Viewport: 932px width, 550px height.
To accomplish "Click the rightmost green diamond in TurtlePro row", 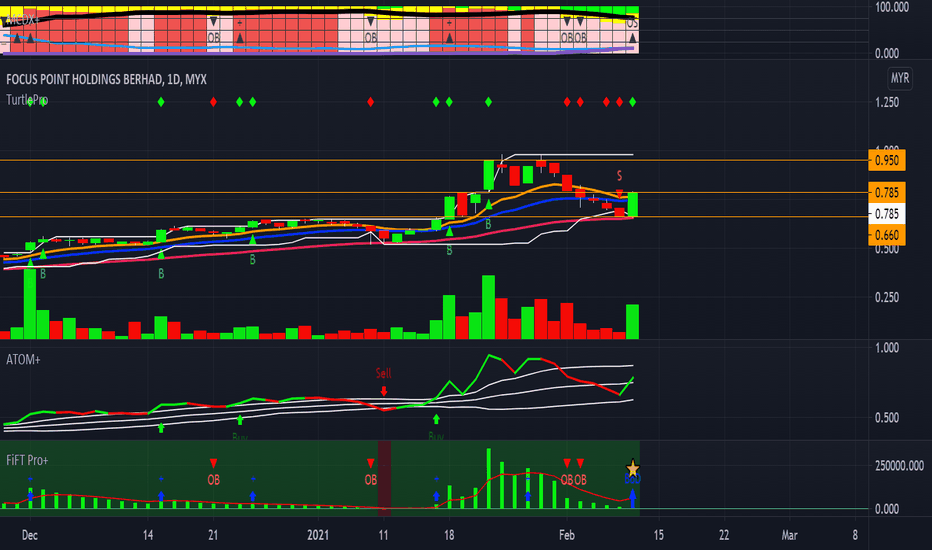I will 632,102.
